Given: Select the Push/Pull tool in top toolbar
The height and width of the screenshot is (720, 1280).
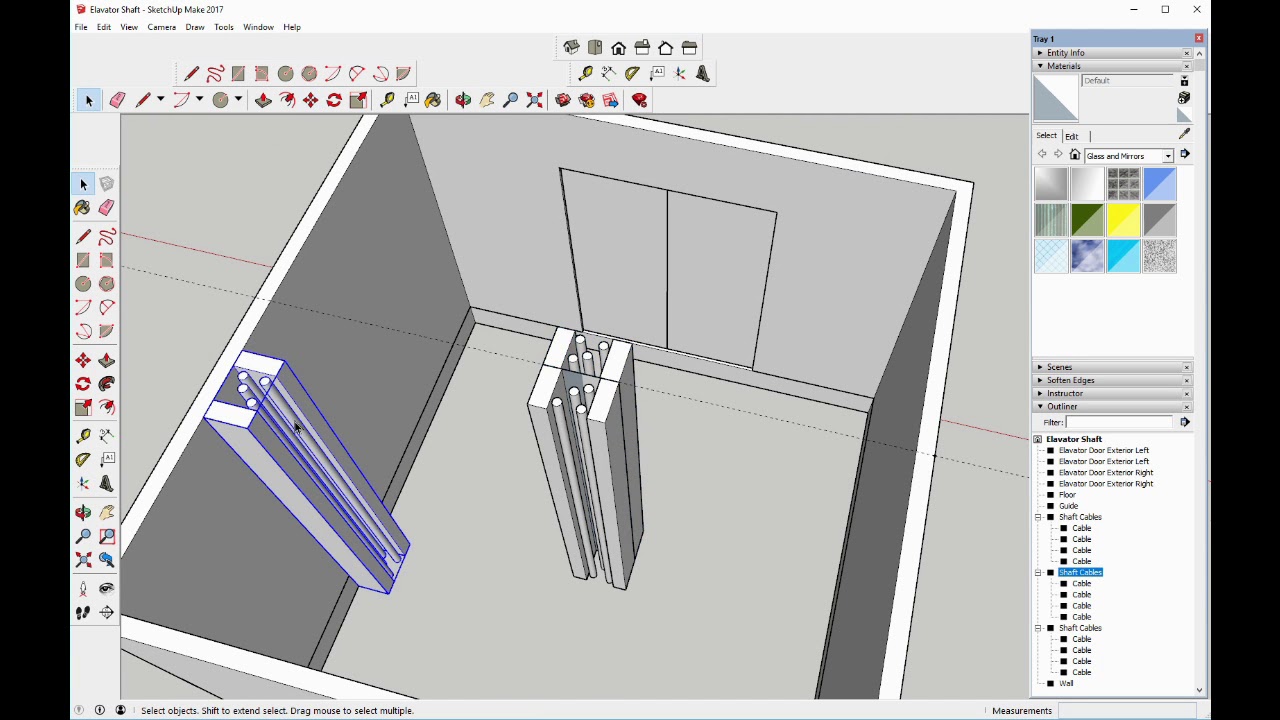Looking at the screenshot, I should (x=263, y=100).
